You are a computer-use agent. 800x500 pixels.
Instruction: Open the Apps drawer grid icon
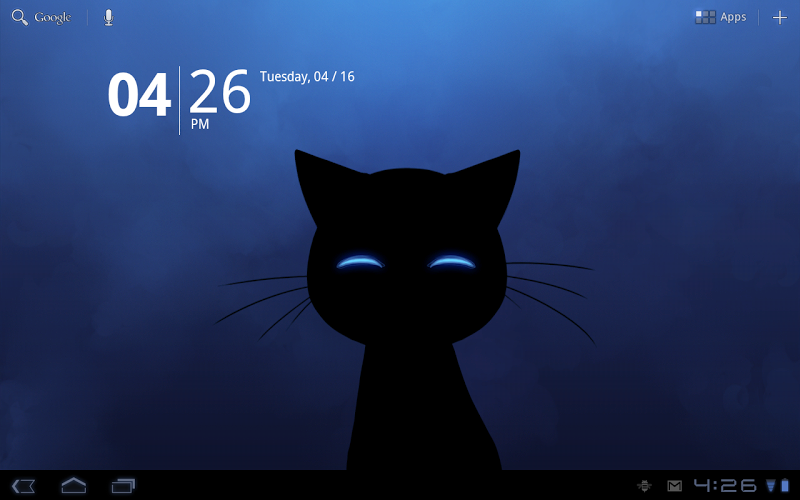click(x=705, y=17)
